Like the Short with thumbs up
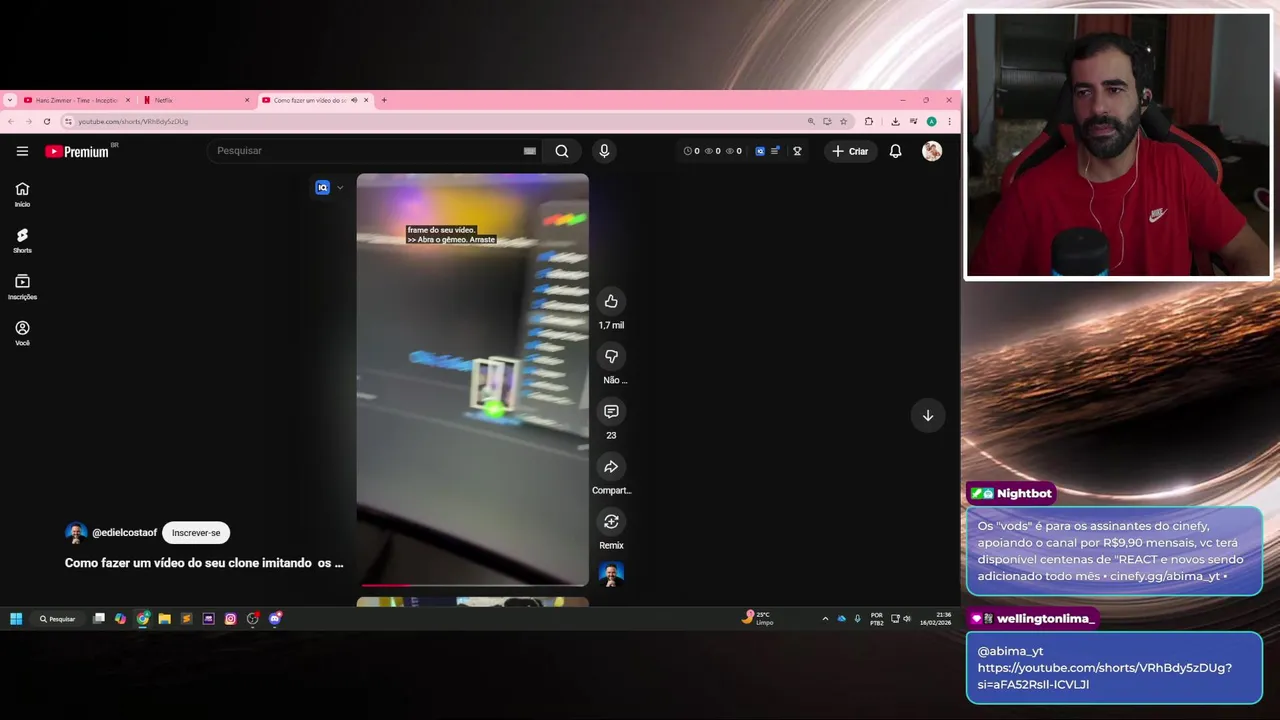Image resolution: width=1280 pixels, height=720 pixels. click(611, 301)
